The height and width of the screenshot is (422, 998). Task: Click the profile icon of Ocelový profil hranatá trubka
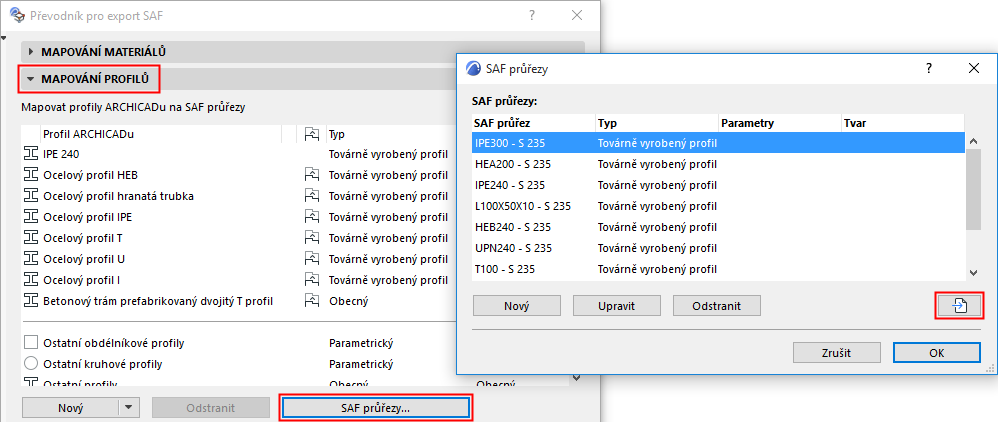pyautogui.click(x=31, y=195)
